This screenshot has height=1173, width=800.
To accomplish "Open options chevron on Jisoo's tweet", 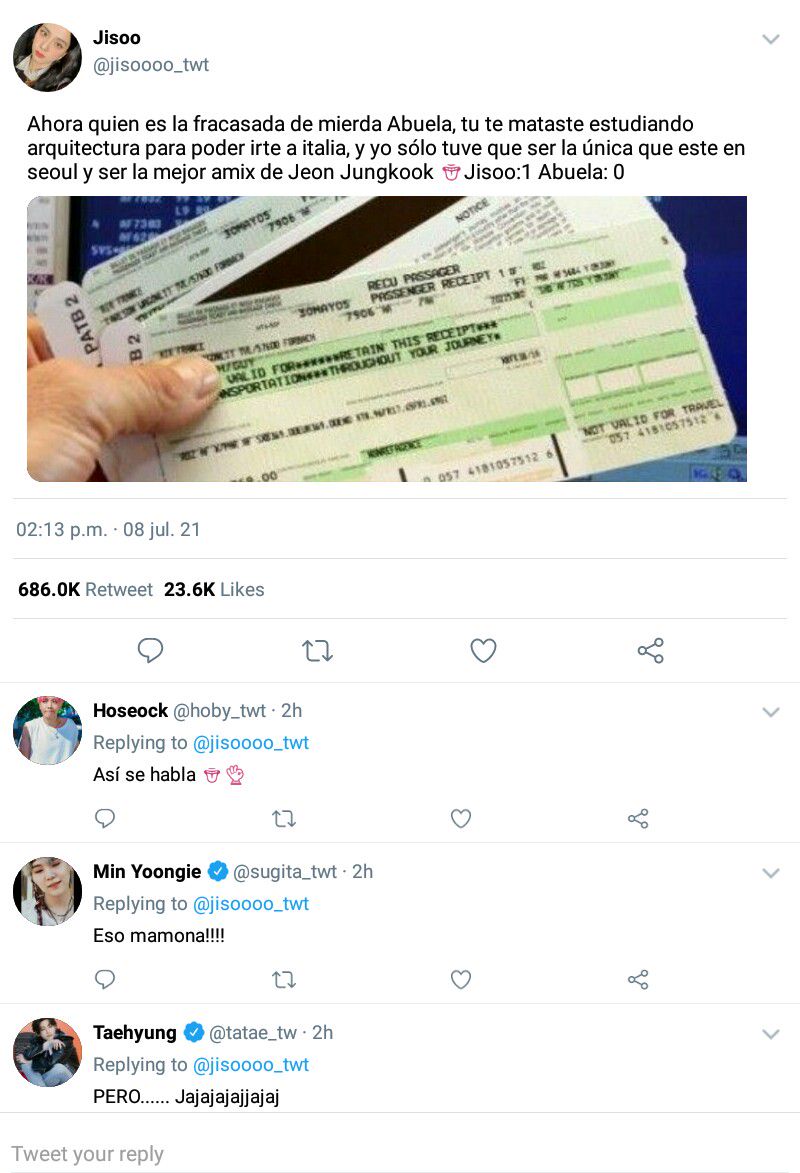I will coord(771,39).
